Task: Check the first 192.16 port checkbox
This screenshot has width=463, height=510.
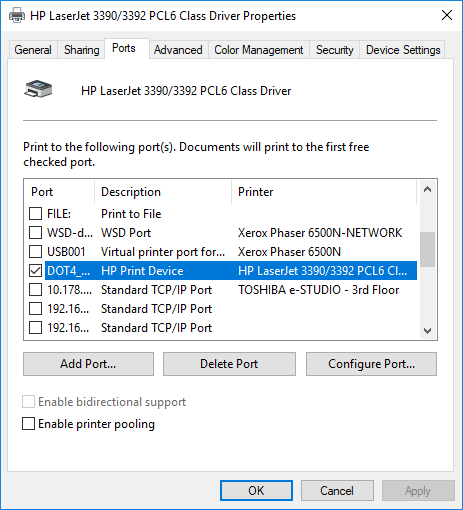Action: (x=35, y=309)
